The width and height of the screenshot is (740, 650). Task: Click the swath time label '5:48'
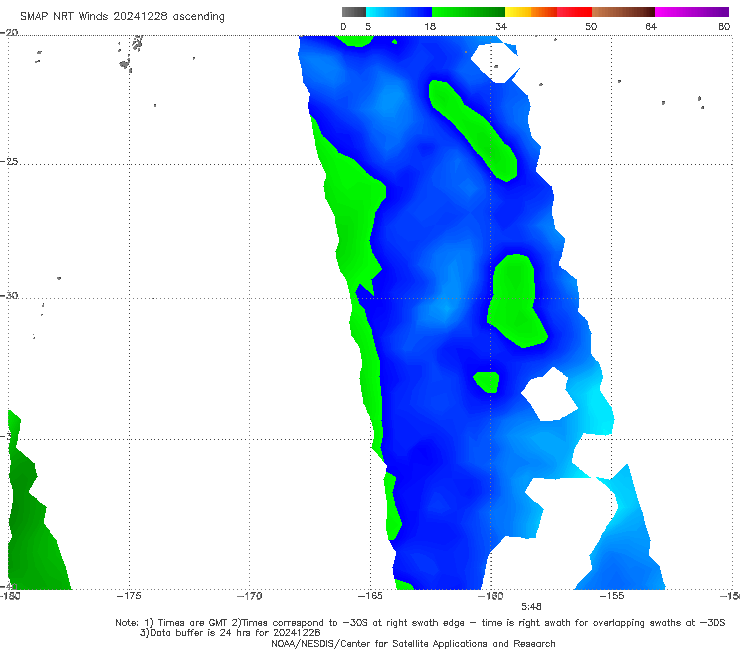(x=531, y=607)
